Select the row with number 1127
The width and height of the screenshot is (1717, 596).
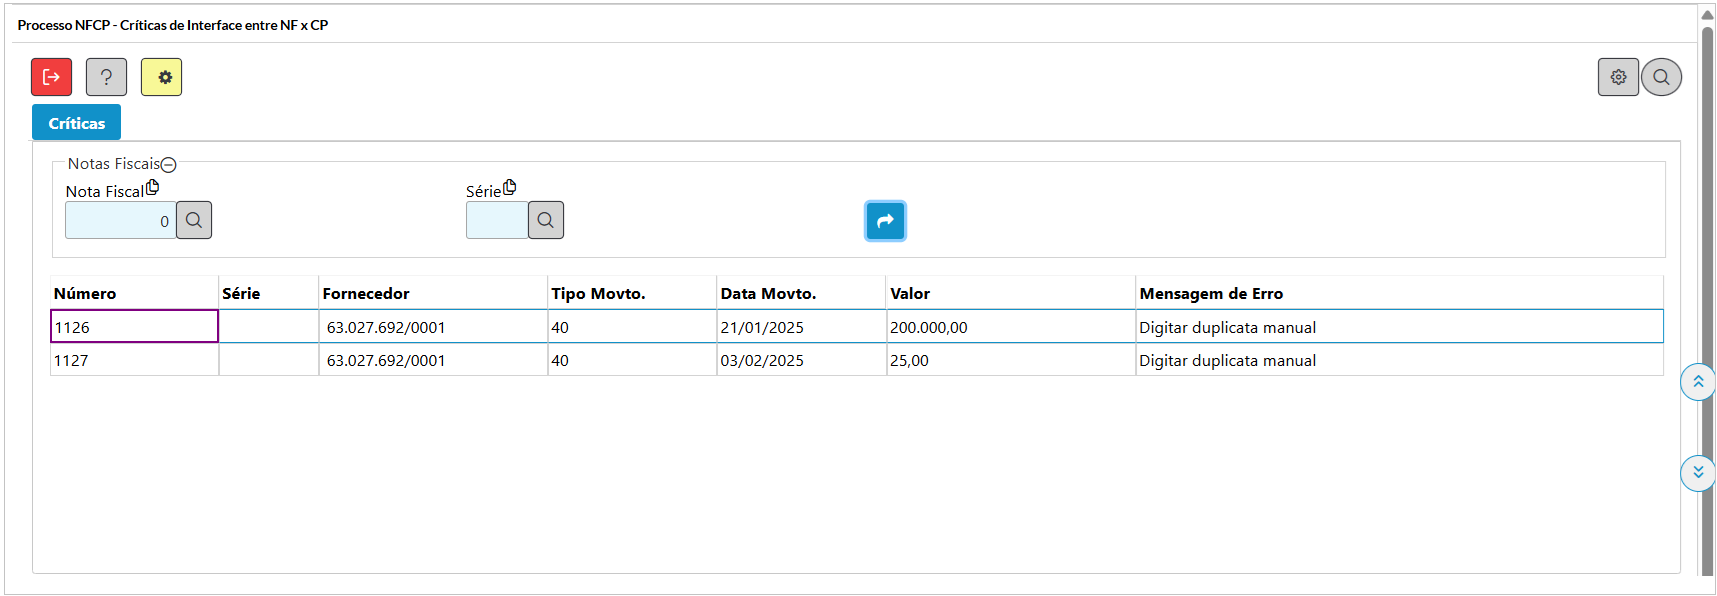click(x=134, y=360)
